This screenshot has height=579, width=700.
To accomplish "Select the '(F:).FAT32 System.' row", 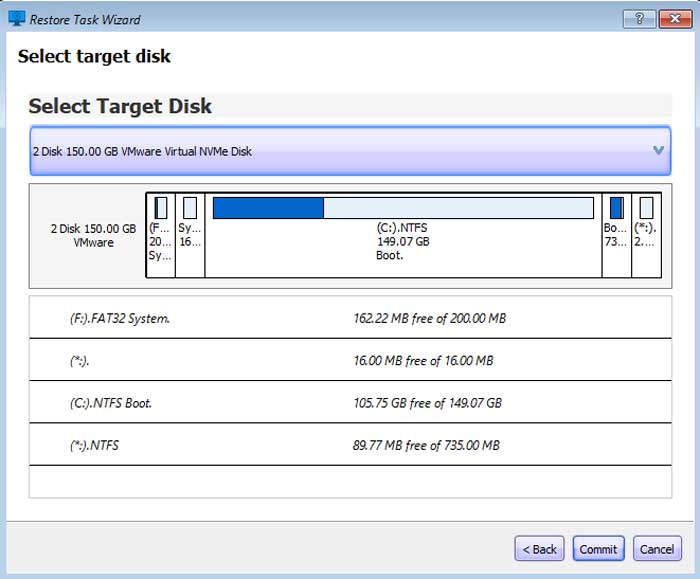I will coord(350,317).
